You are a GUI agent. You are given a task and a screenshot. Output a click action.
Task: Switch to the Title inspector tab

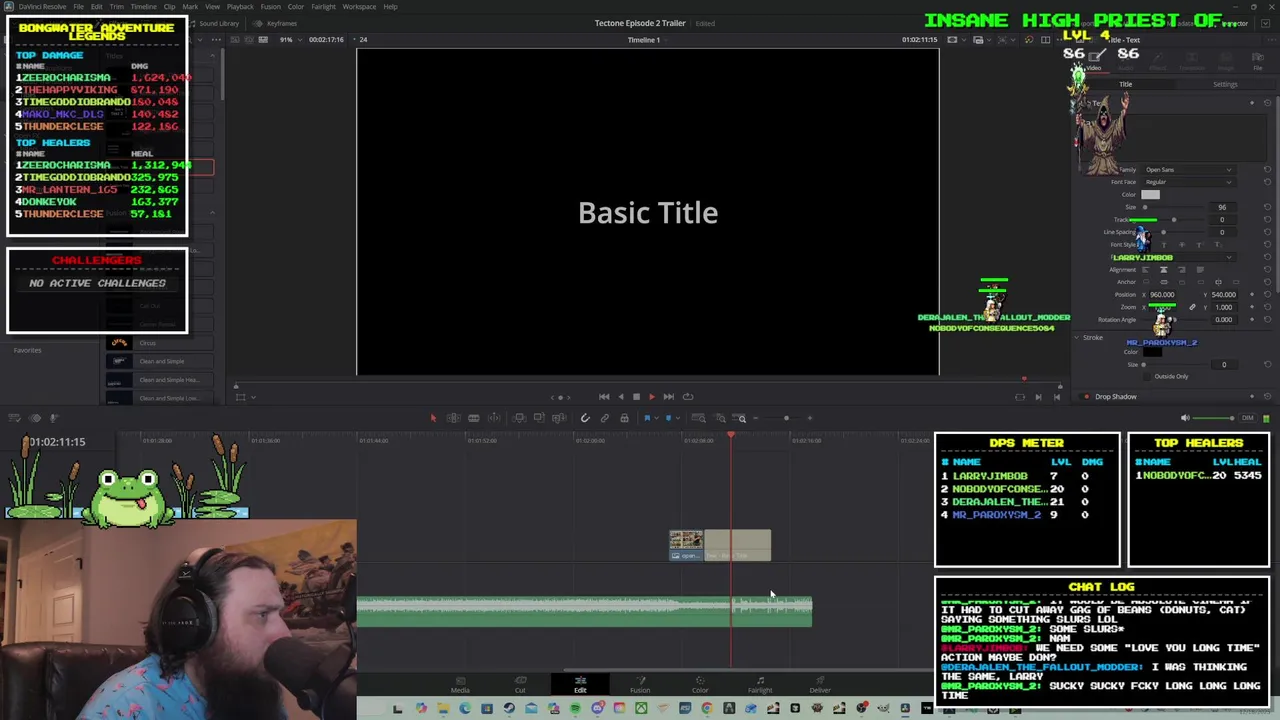pyautogui.click(x=1125, y=85)
